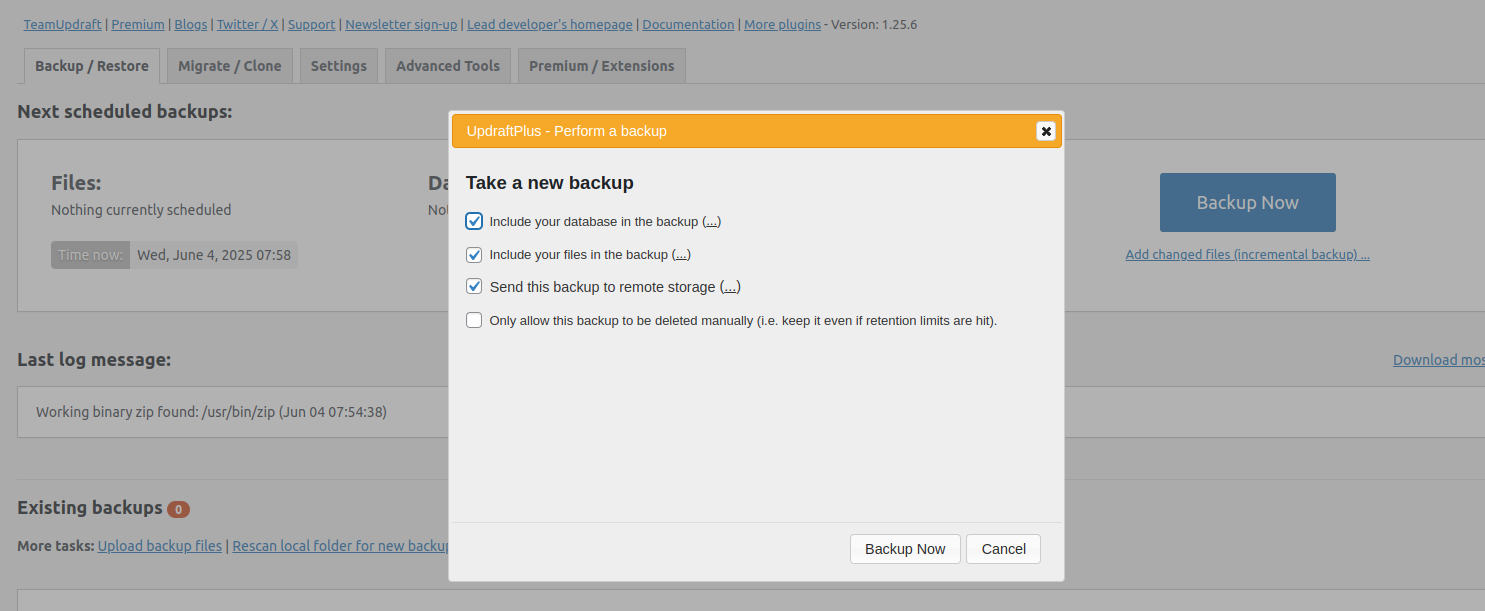Follow the Documentation link
The height and width of the screenshot is (611, 1485).
pyautogui.click(x=688, y=24)
